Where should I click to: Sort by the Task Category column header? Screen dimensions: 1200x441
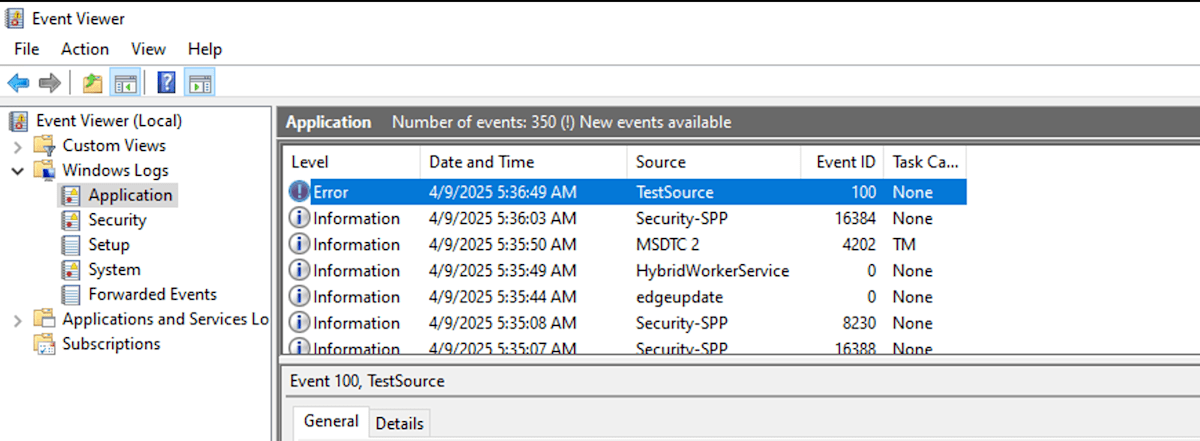pos(925,162)
